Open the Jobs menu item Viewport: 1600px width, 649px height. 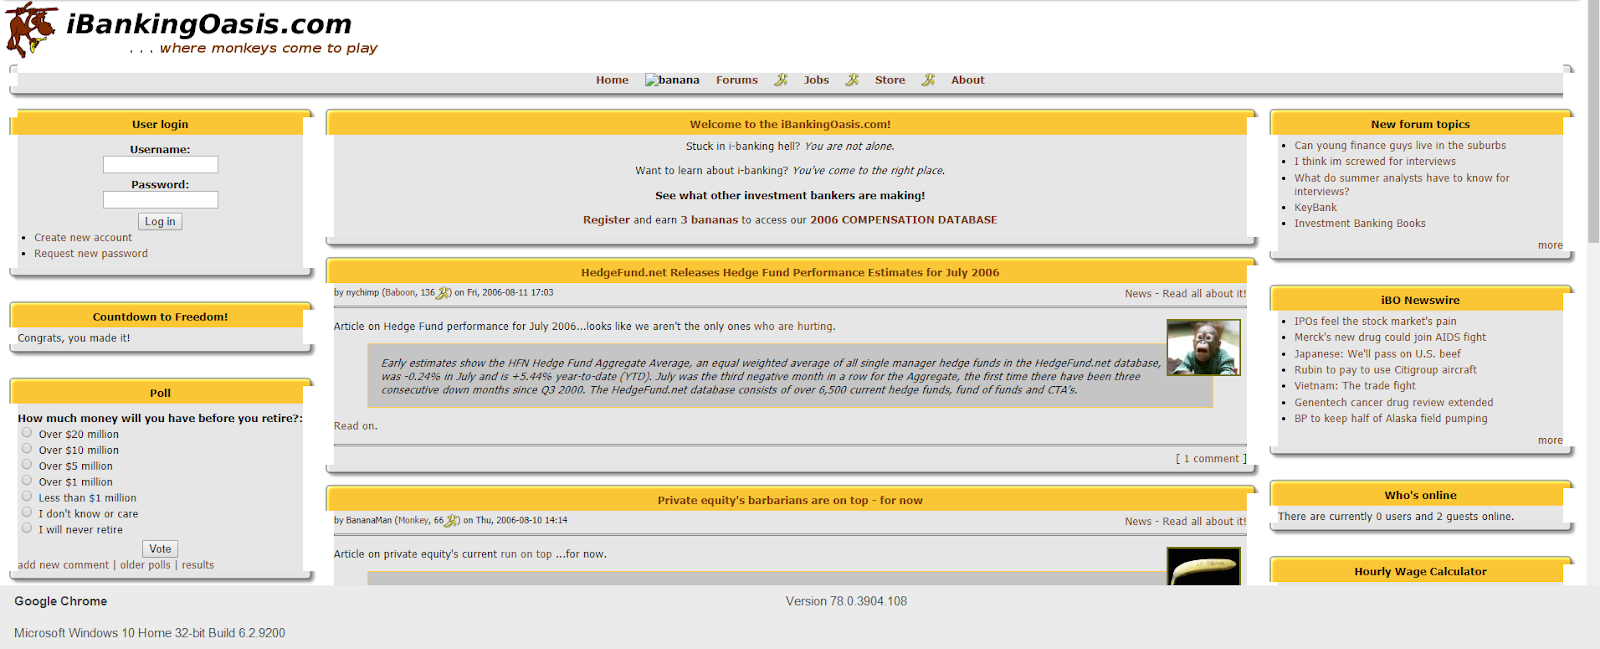pos(816,80)
